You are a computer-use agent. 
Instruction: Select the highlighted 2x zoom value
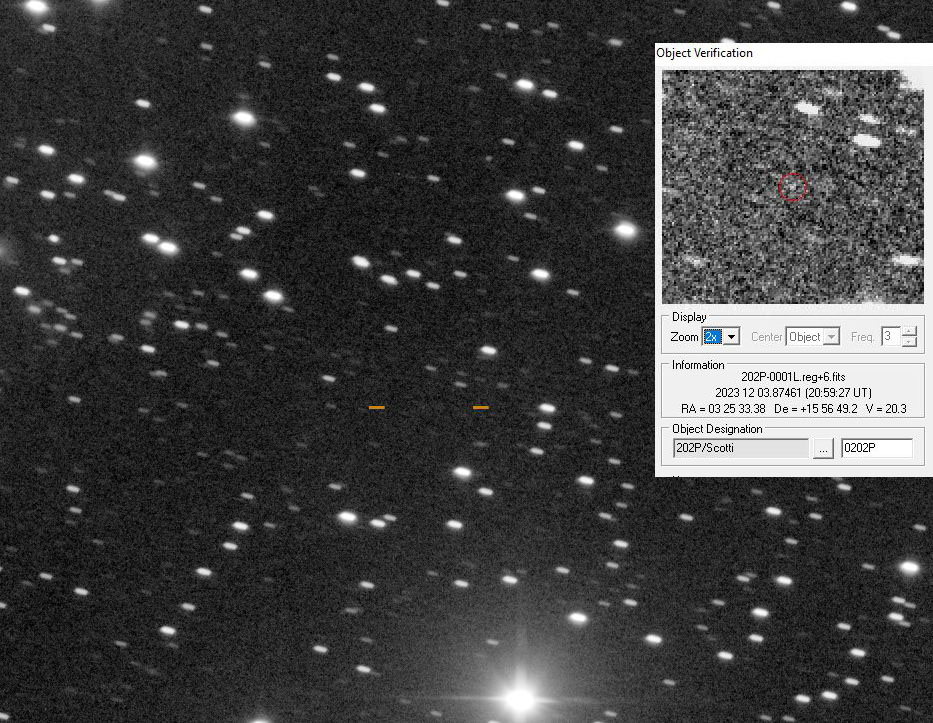(712, 337)
